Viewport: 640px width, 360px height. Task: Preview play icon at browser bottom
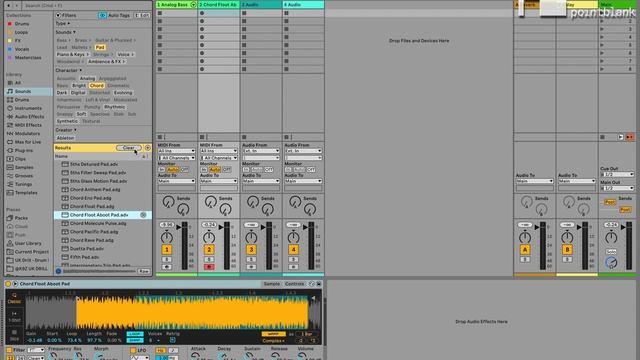(58, 271)
